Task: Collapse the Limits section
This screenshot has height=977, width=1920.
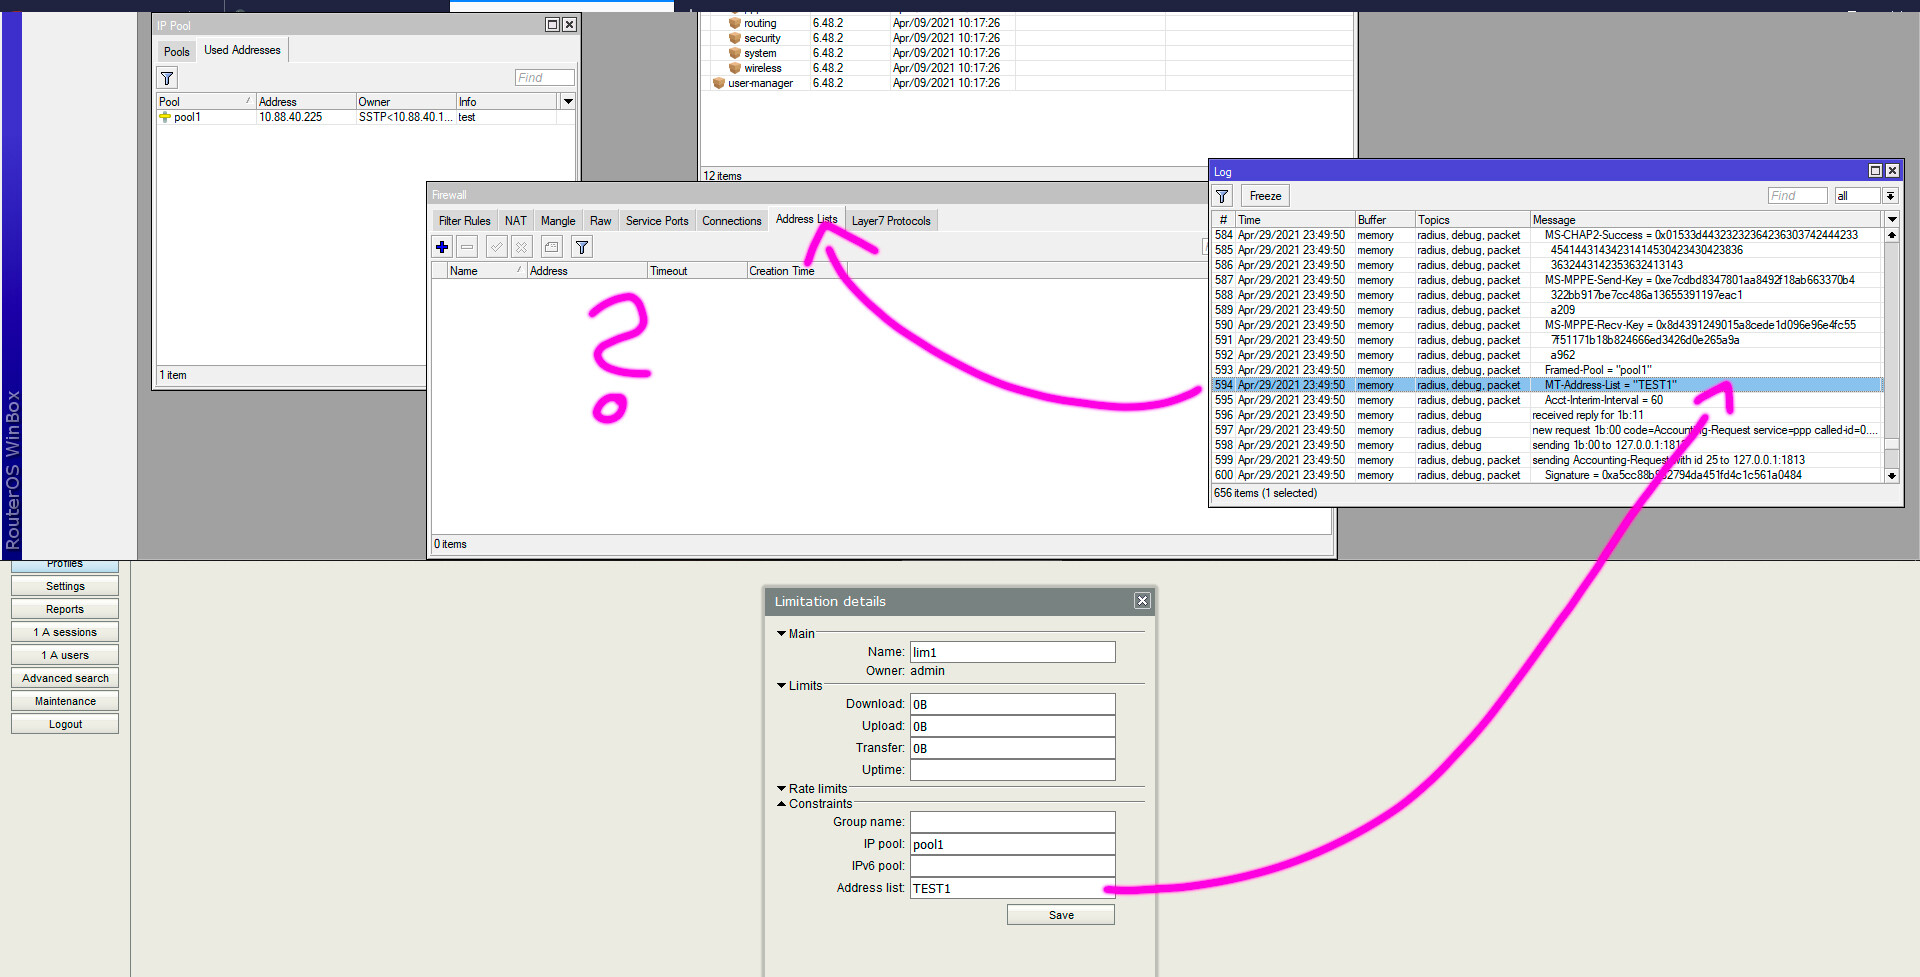Action: tap(782, 686)
